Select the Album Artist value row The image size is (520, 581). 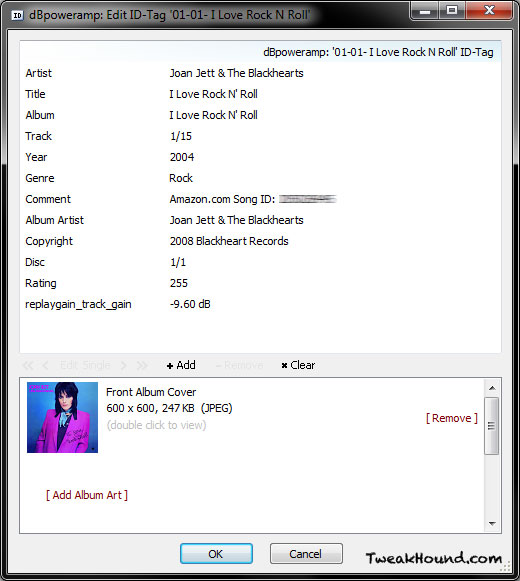[x=236, y=220]
